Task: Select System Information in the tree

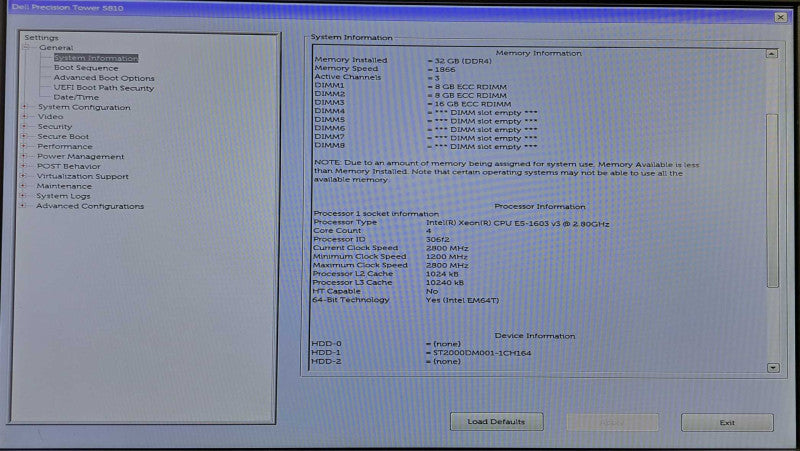Action: [96, 58]
